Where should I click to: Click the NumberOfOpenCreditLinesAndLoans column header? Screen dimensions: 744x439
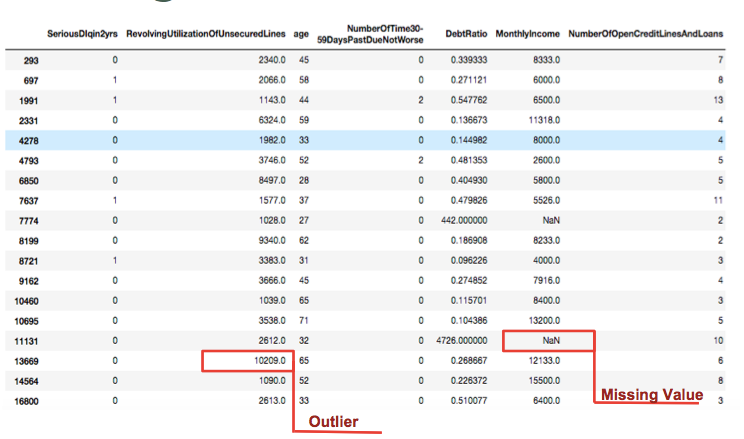point(645,34)
